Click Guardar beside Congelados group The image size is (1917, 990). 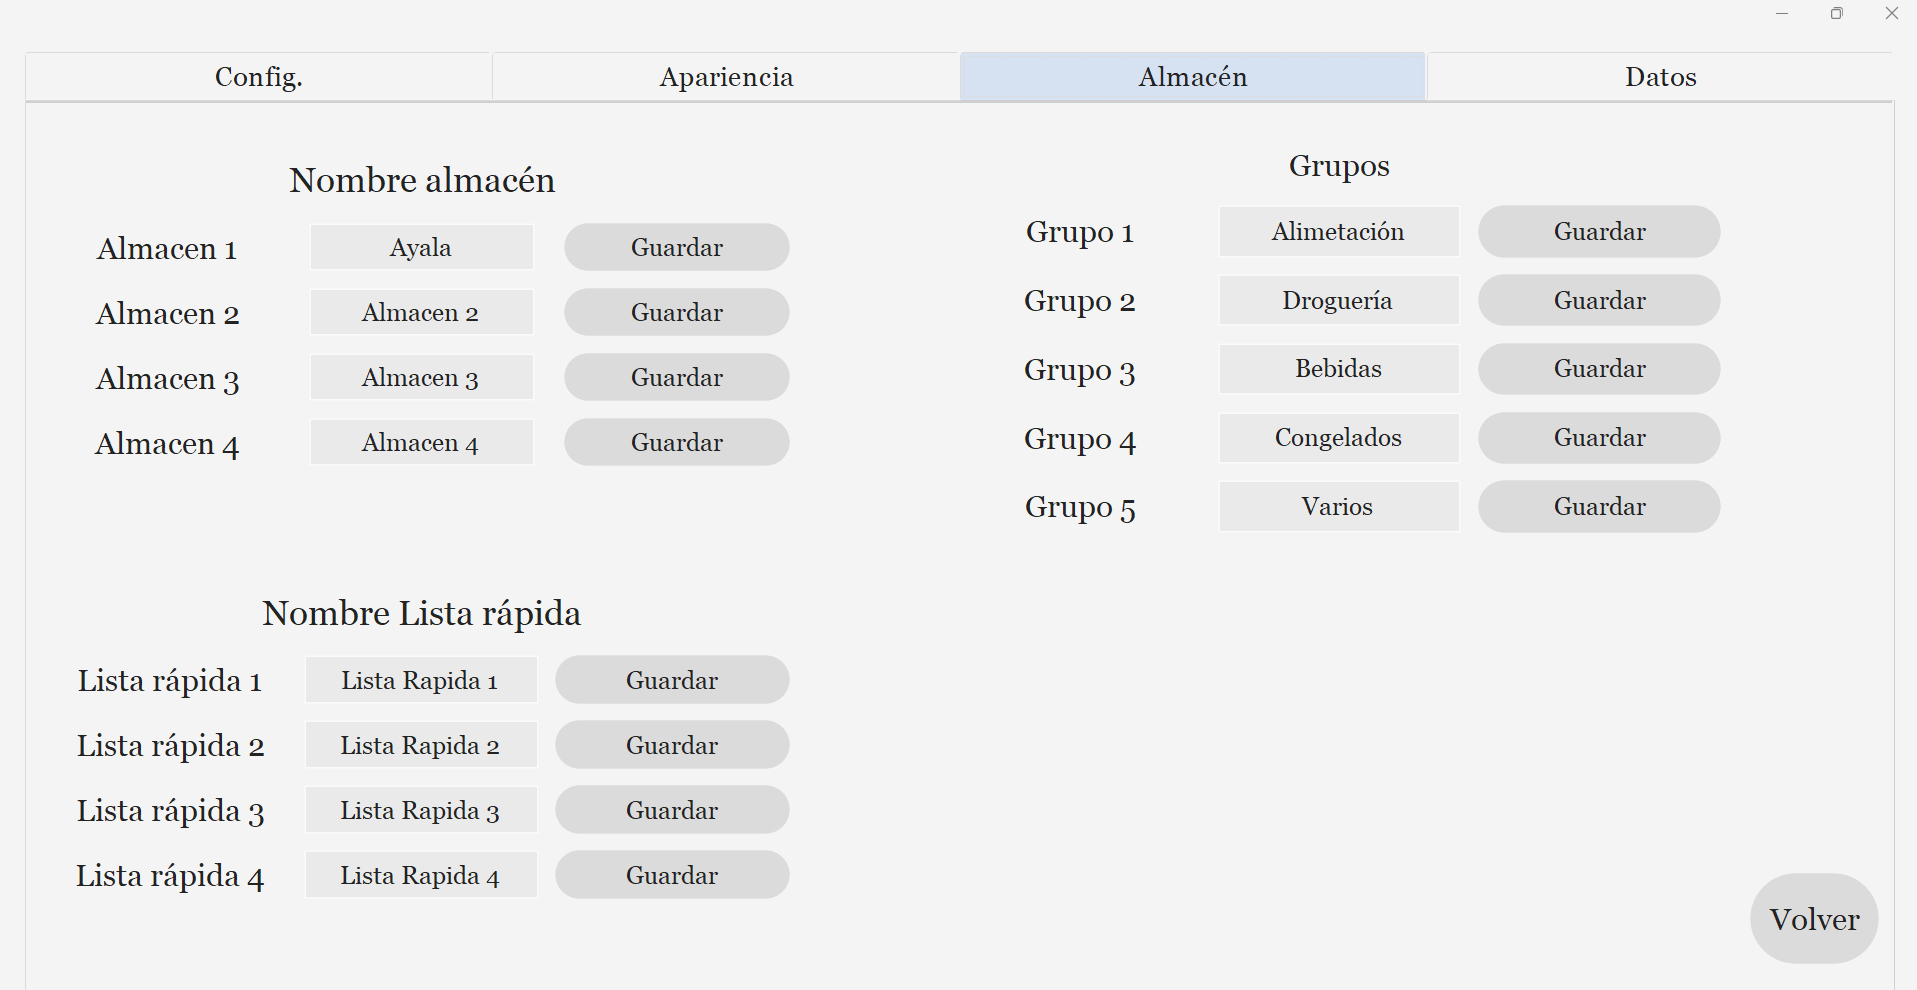point(1599,438)
